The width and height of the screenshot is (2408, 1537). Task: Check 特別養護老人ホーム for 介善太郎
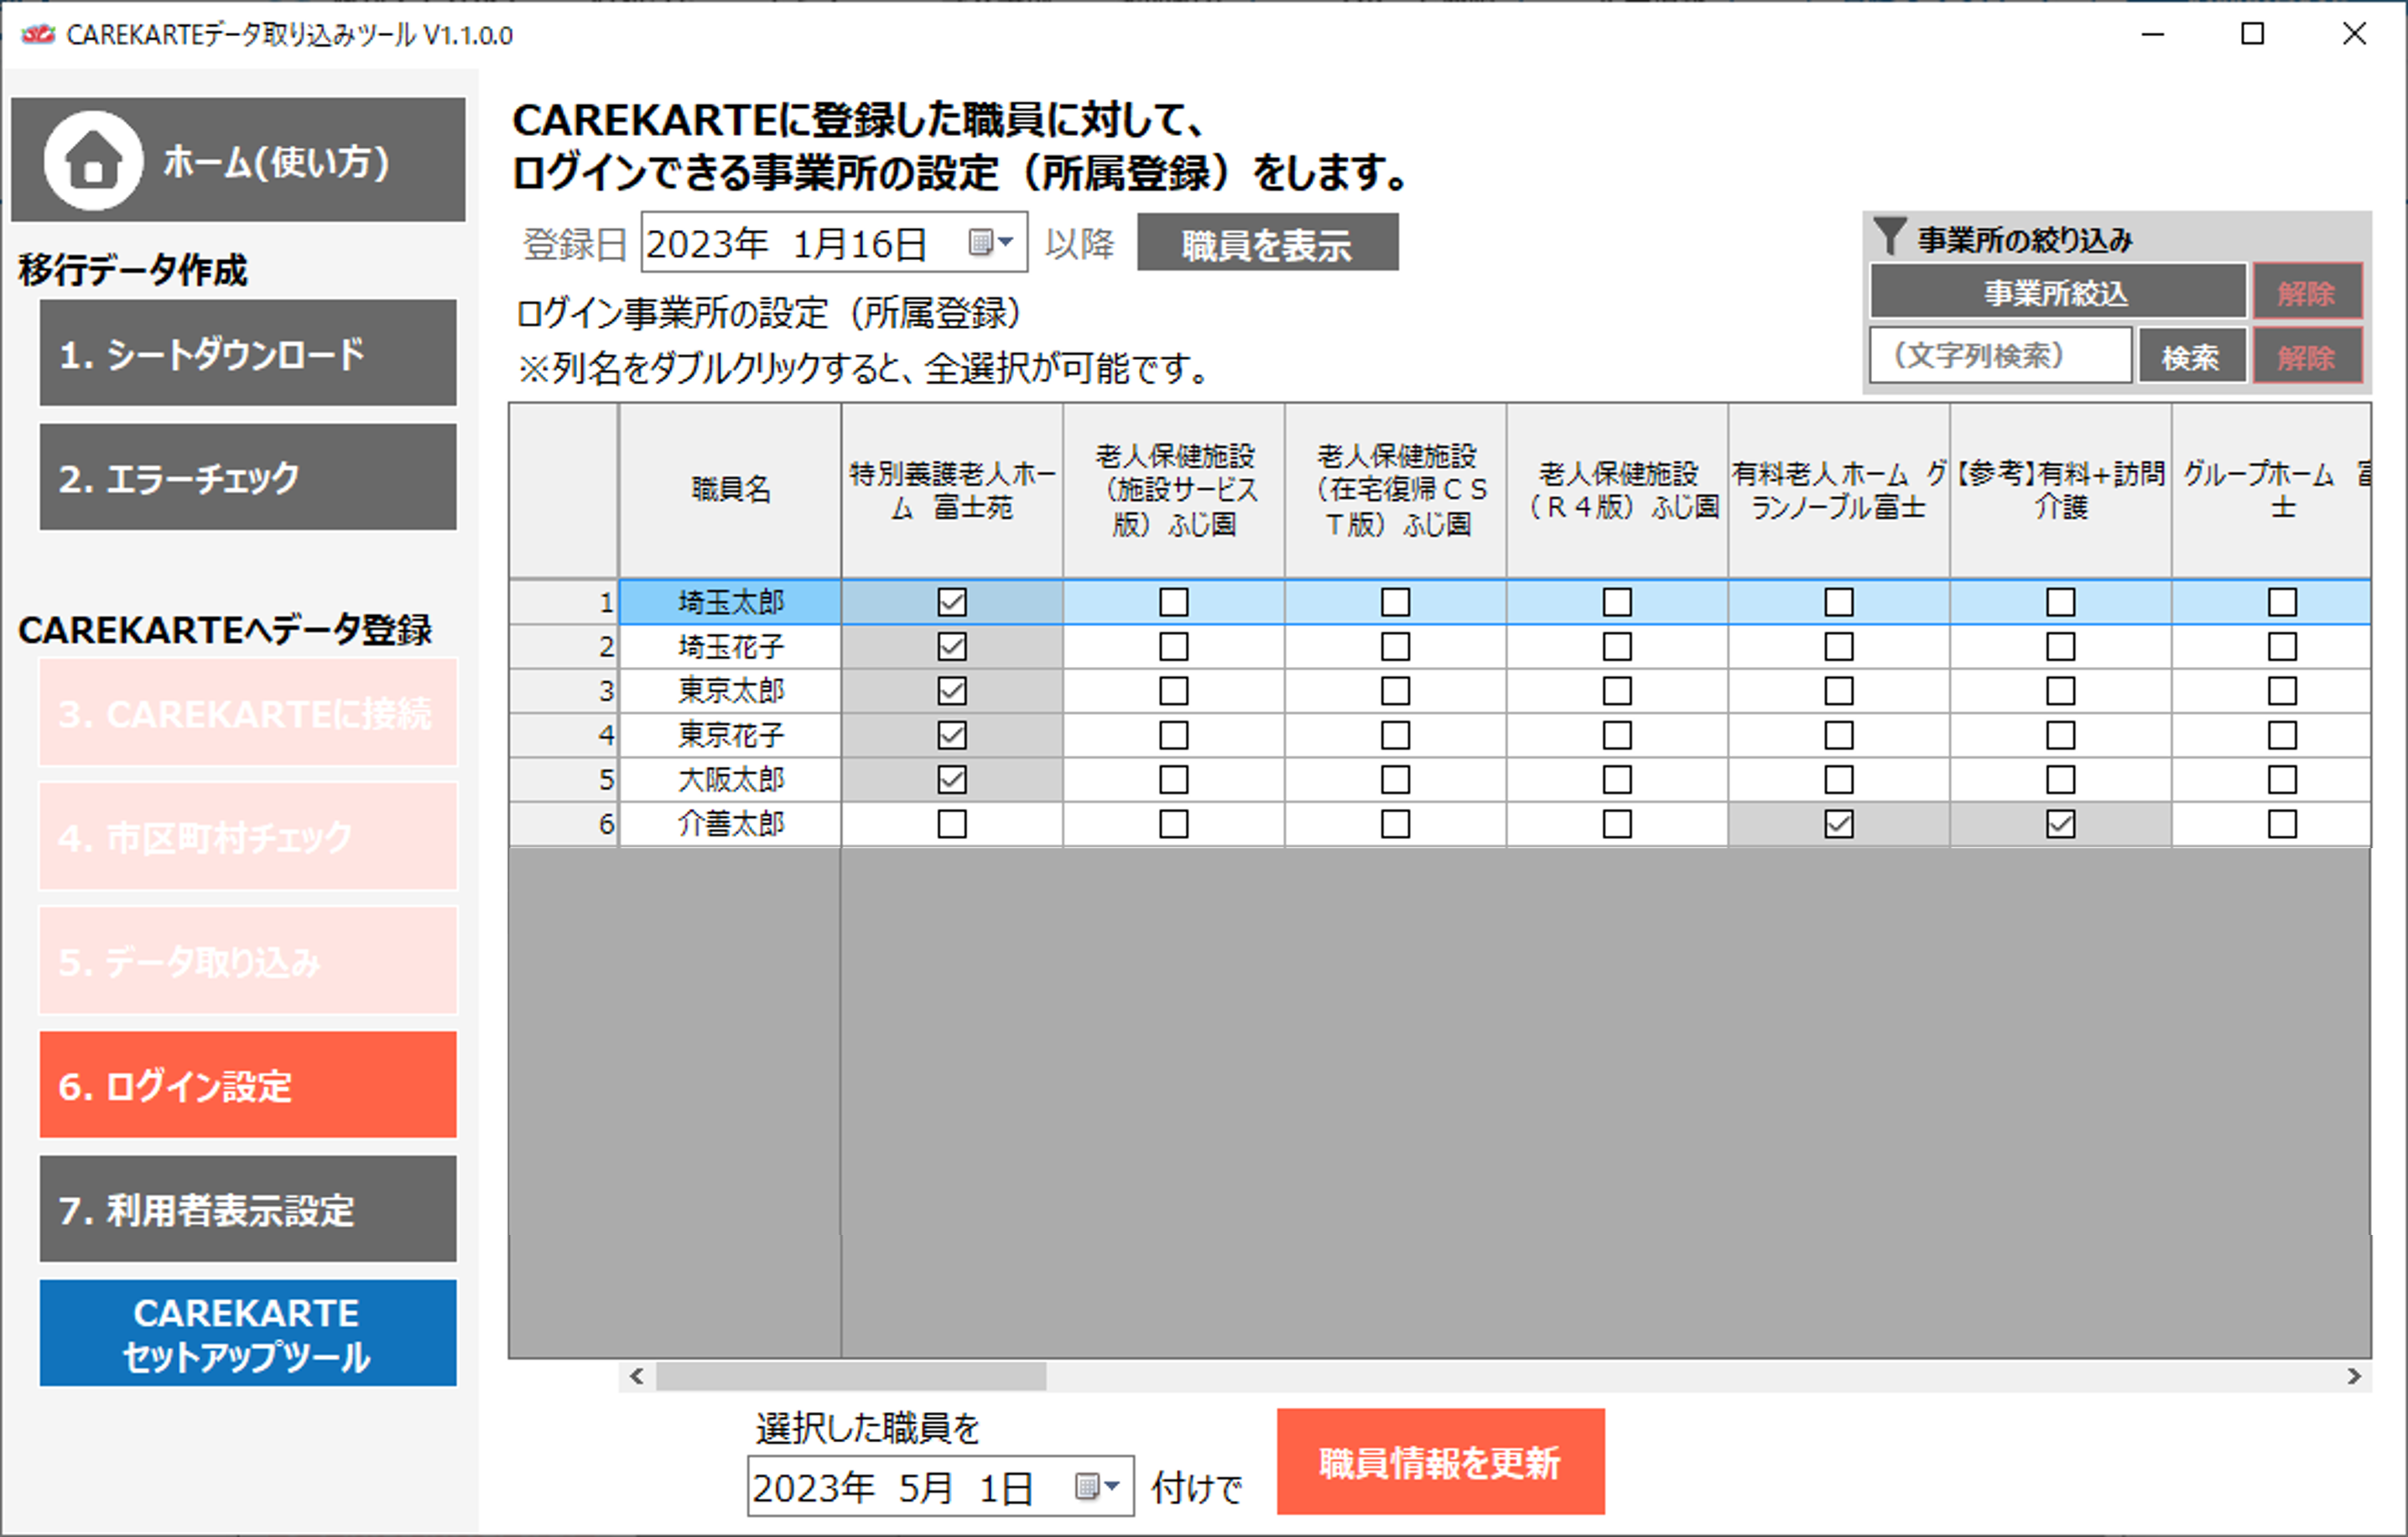click(952, 824)
